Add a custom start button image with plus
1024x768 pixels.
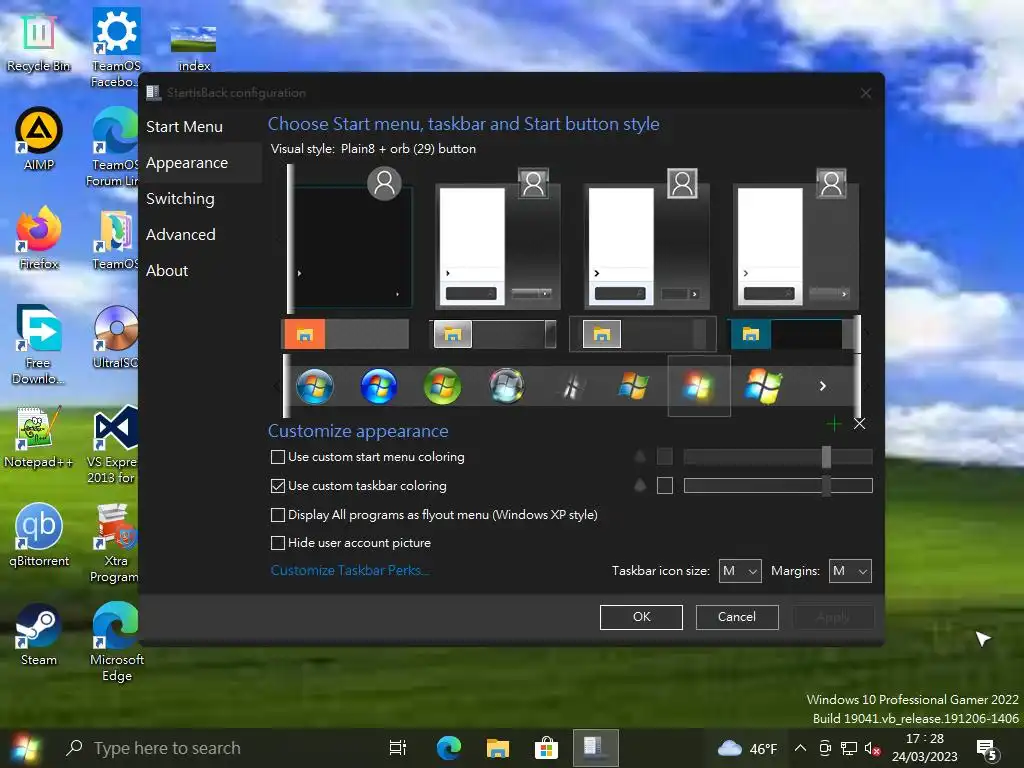tap(833, 424)
